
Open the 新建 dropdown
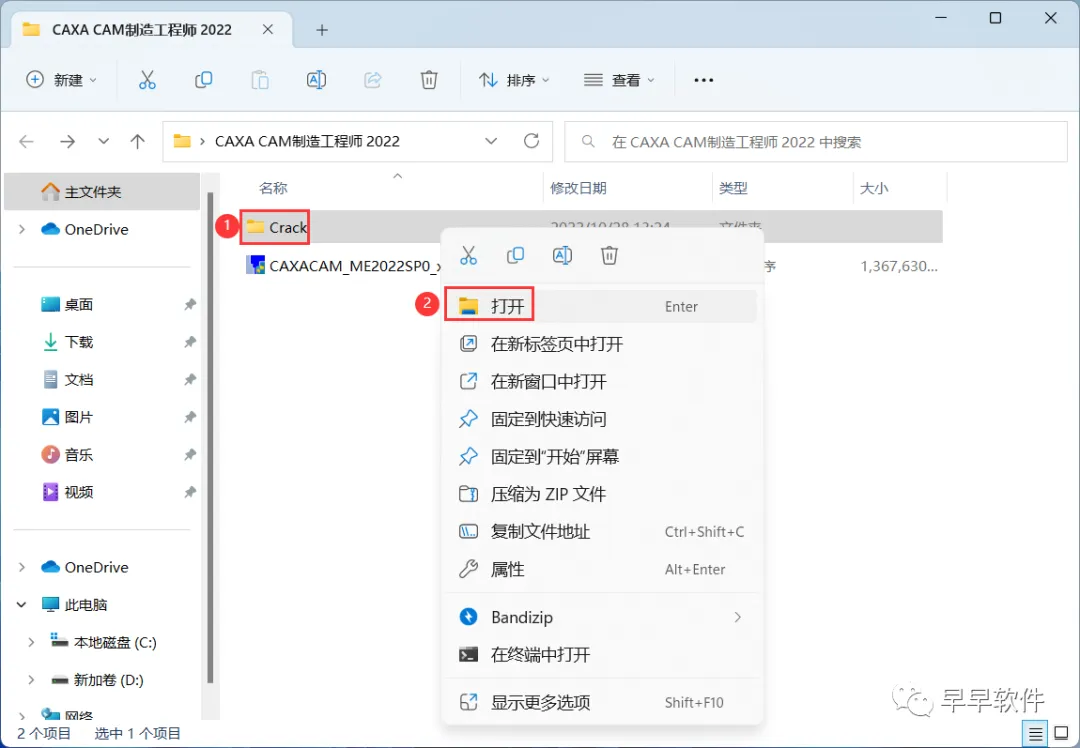(x=61, y=80)
